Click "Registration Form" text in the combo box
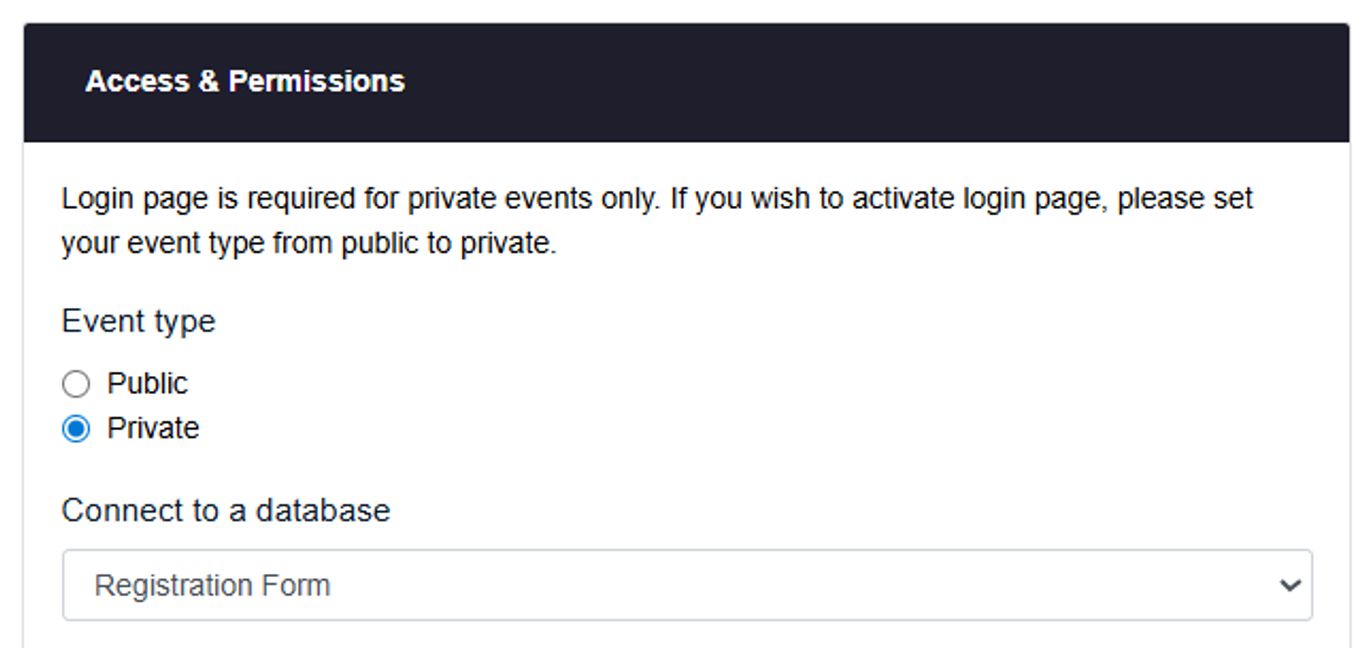Image resolution: width=1370 pixels, height=648 pixels. [212, 585]
